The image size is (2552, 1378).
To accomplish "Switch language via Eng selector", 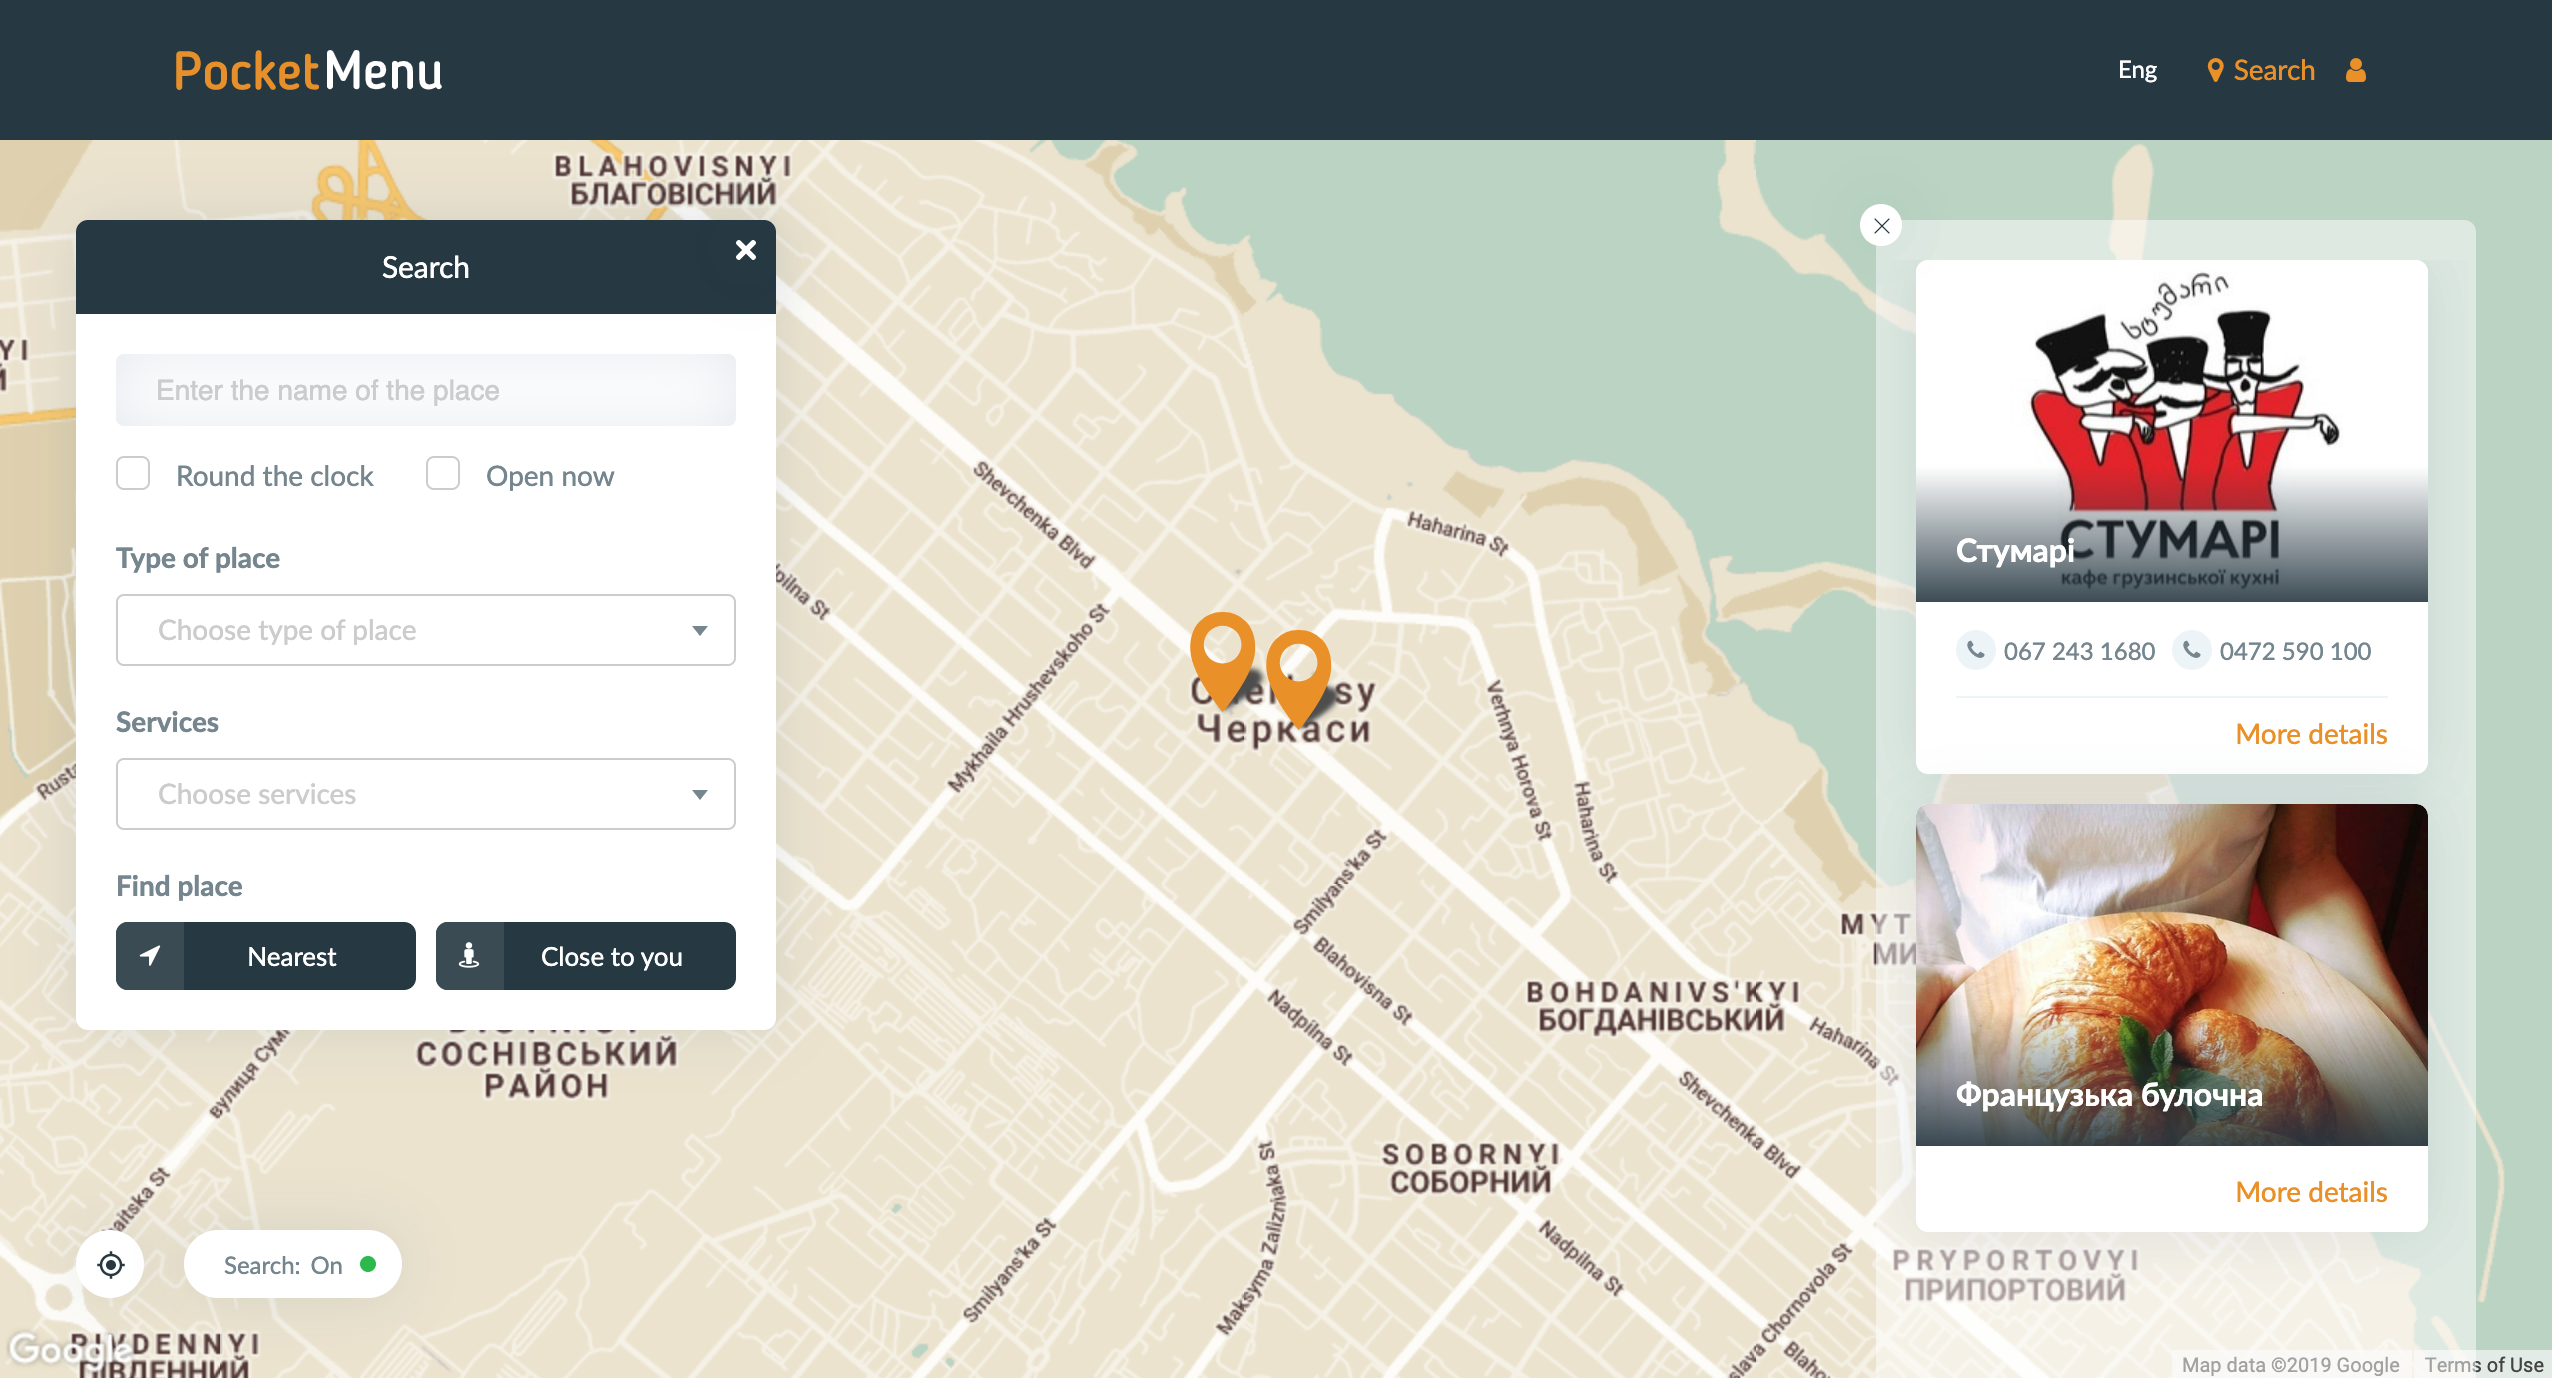I will [2137, 70].
